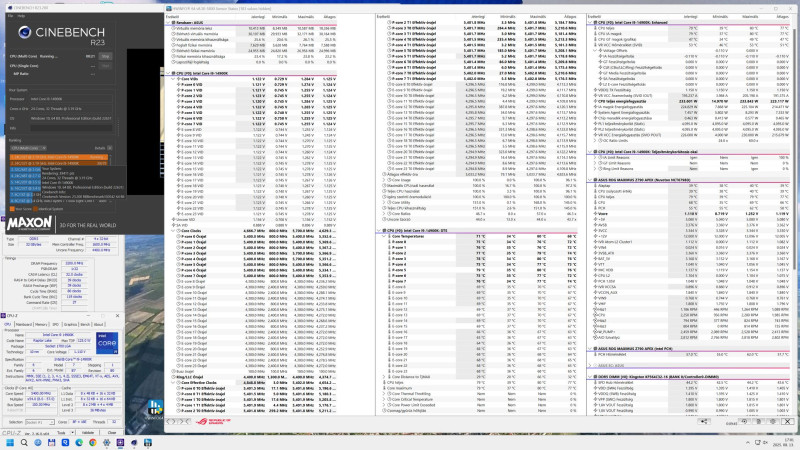Click Intel Core logo in CPU-Z

click(107, 343)
